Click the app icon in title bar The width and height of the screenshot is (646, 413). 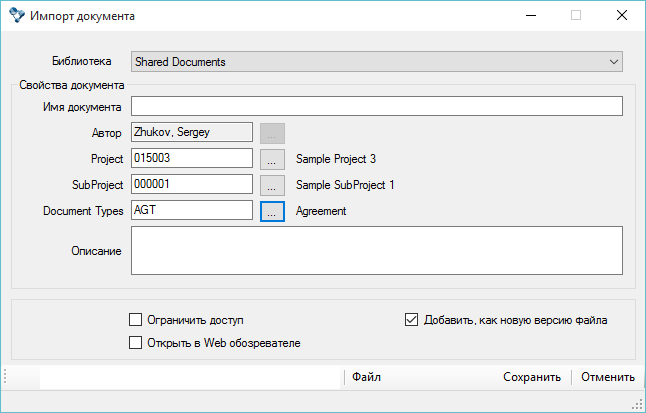16,16
